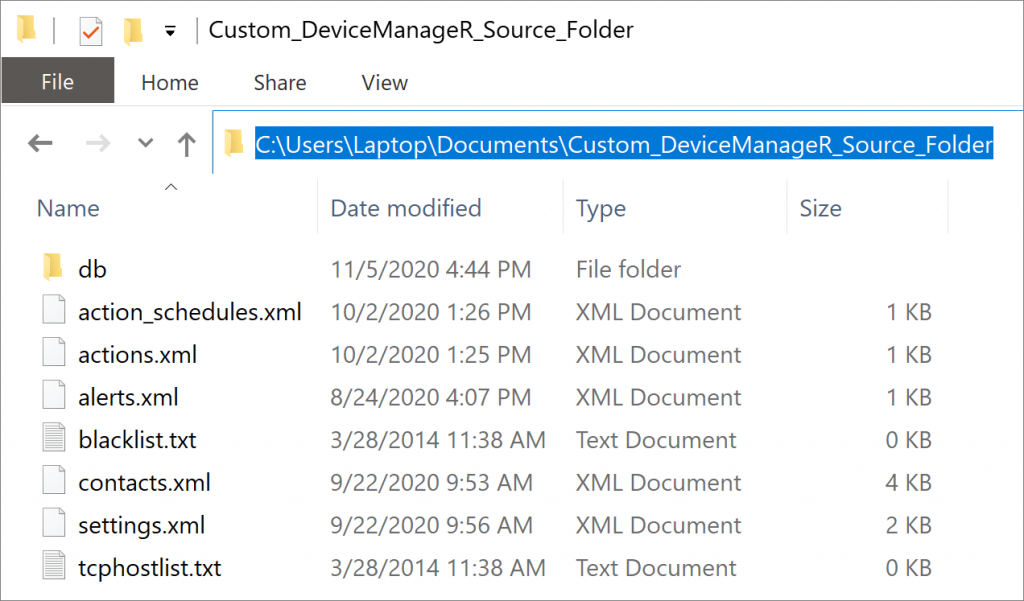This screenshot has width=1024, height=601.
Task: Switch to the Share ribbon tab
Action: 280,82
